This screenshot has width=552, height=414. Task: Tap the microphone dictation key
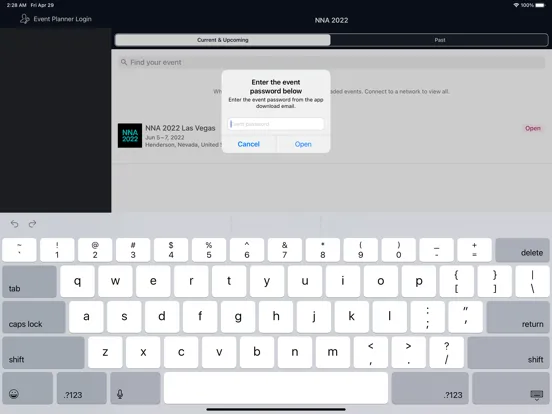[135, 388]
